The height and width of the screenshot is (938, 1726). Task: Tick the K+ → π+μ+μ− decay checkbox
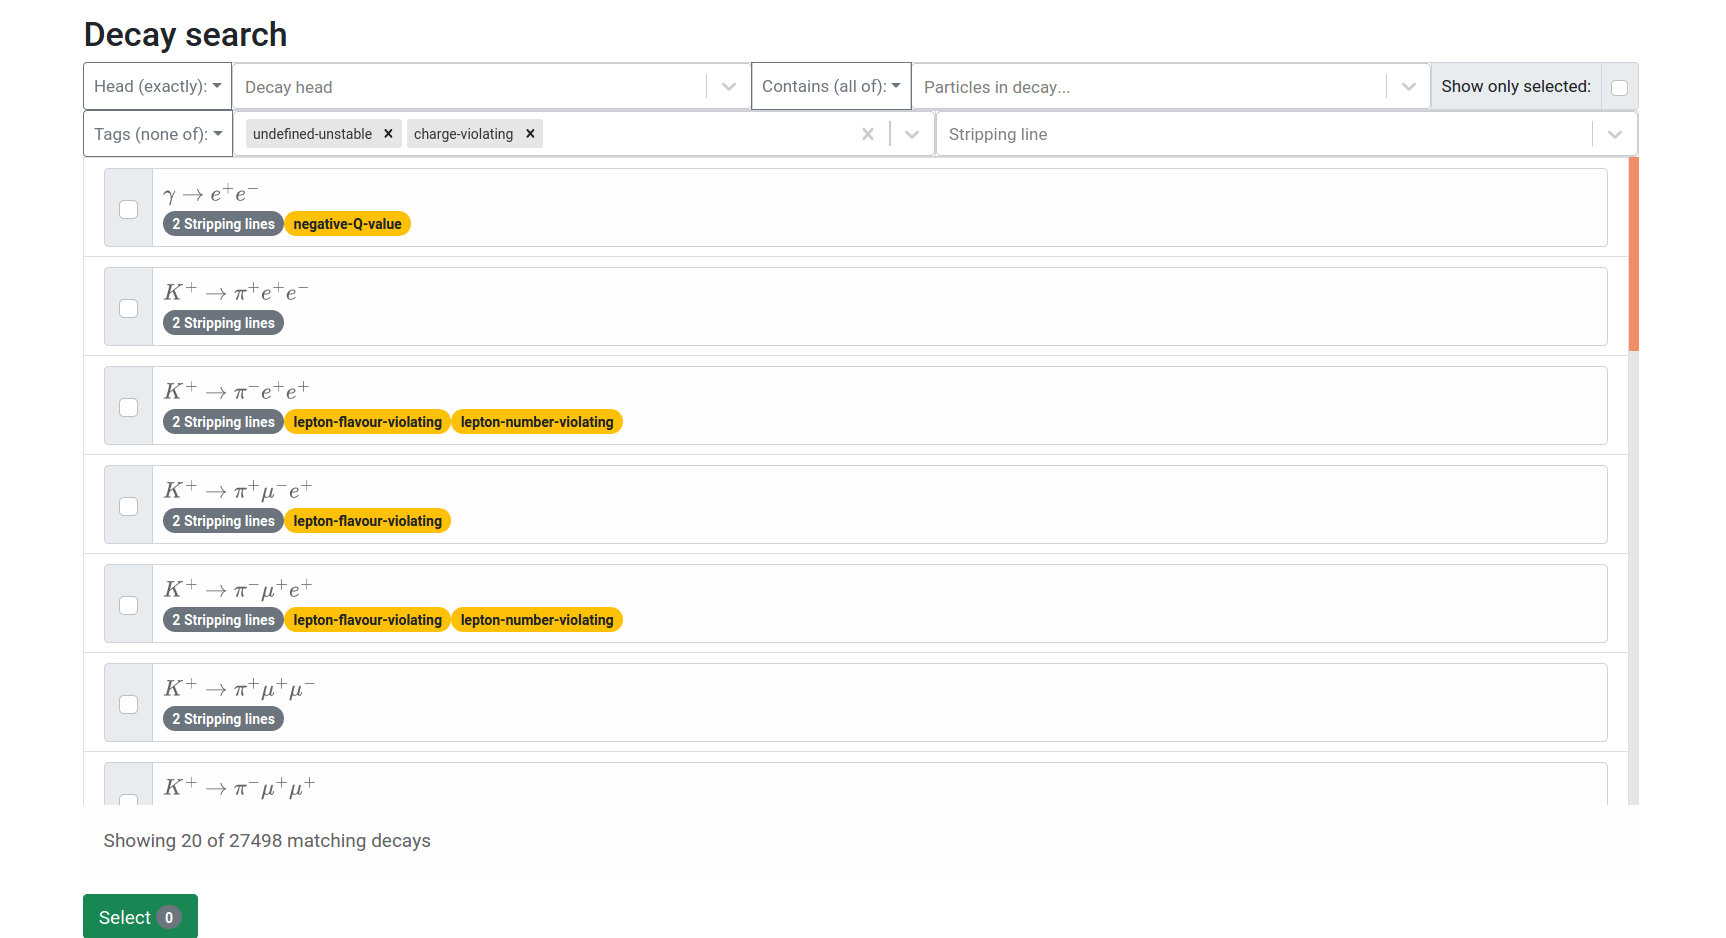(x=129, y=704)
